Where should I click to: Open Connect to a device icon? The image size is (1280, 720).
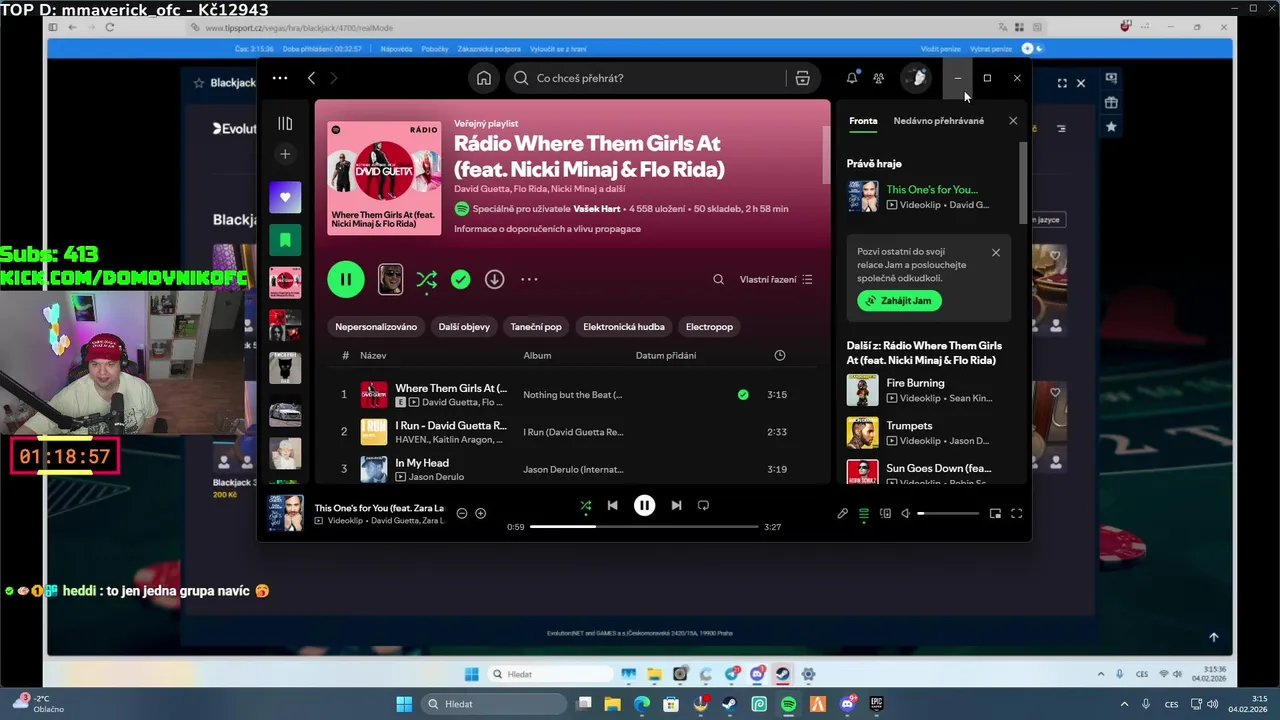pos(885,514)
